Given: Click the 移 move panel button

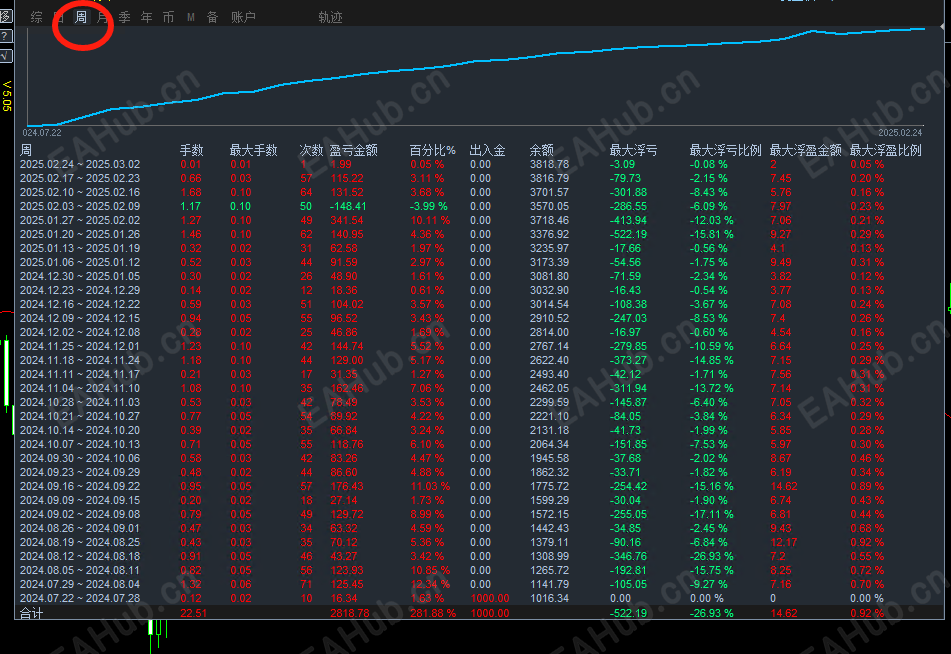Looking at the screenshot, I should coord(5,16).
